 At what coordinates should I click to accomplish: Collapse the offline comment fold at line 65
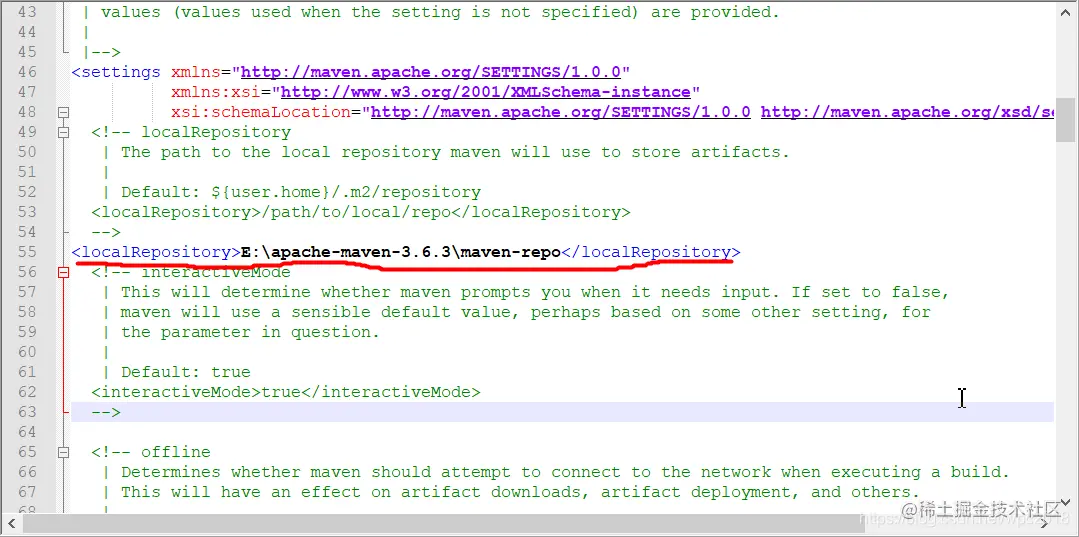[x=63, y=452]
